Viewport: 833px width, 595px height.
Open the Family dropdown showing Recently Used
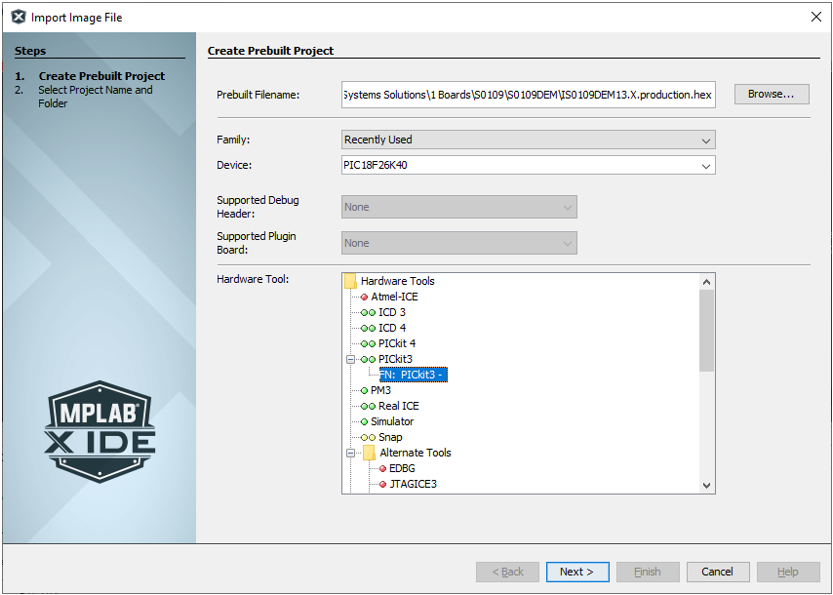528,140
